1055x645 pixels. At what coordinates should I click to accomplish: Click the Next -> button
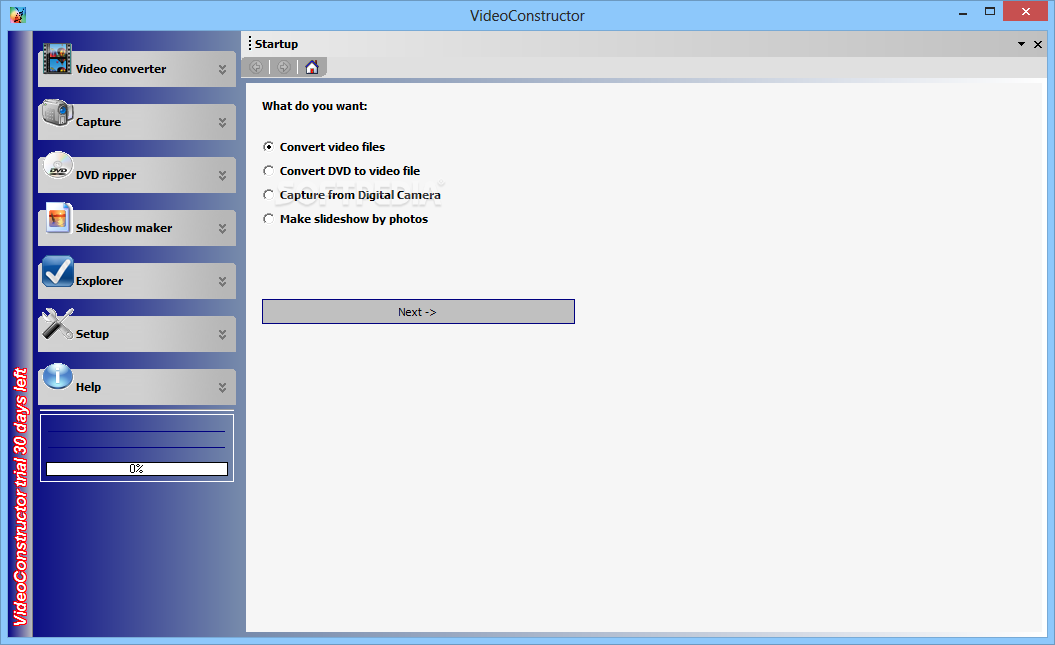pos(419,311)
